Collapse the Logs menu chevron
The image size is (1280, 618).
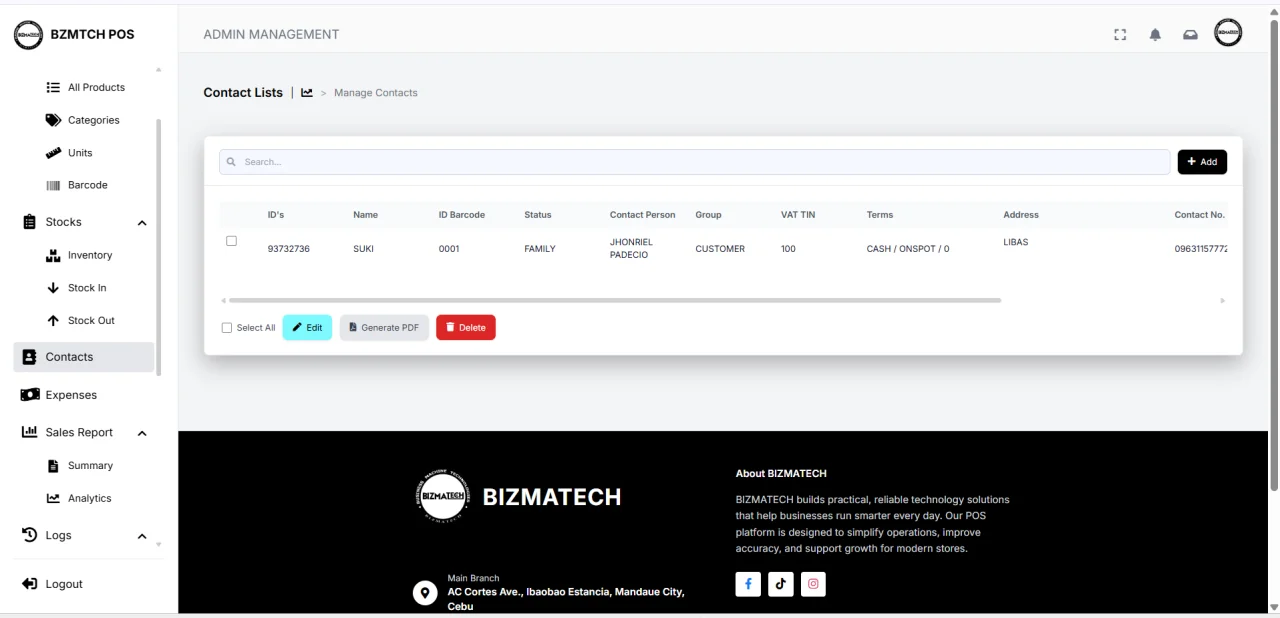pos(142,536)
